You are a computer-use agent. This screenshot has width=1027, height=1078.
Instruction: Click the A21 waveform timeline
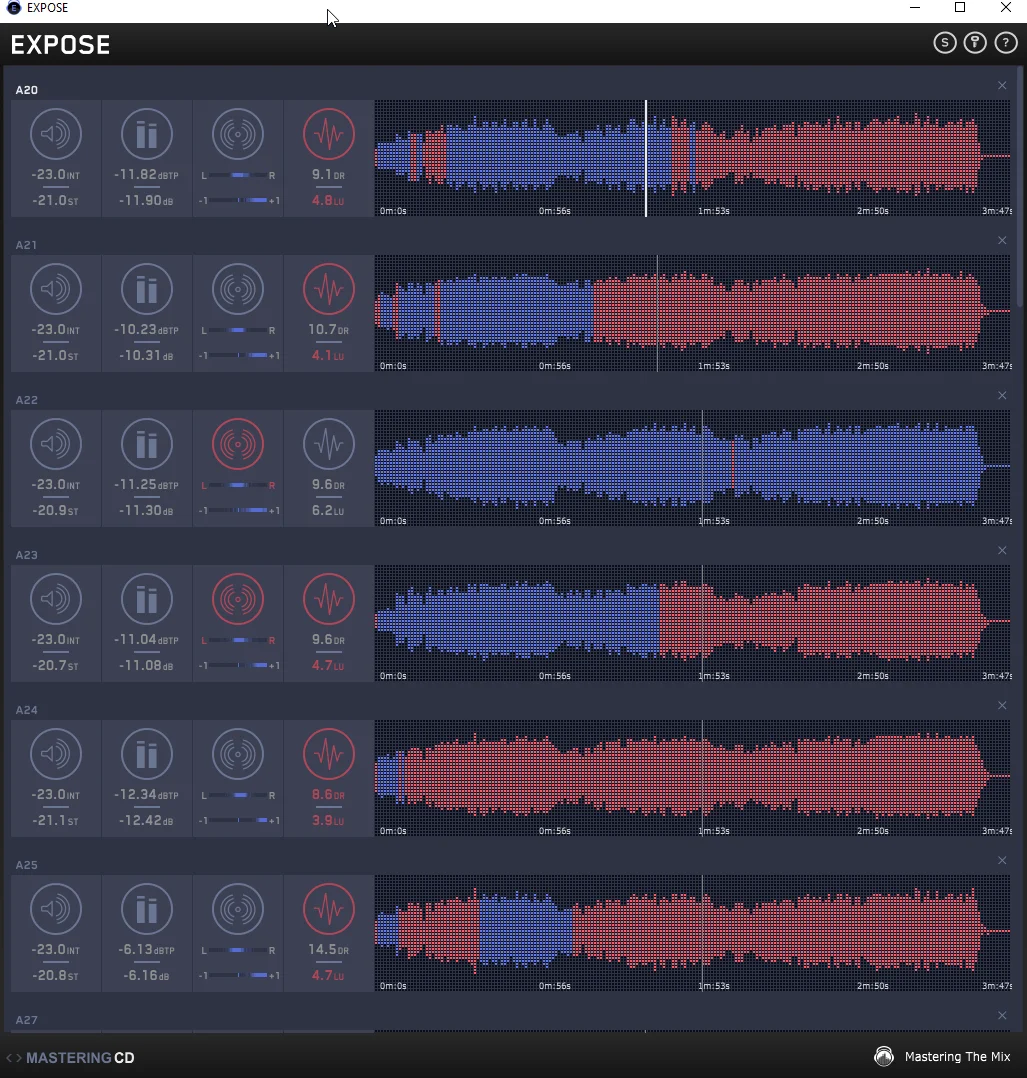click(x=693, y=314)
